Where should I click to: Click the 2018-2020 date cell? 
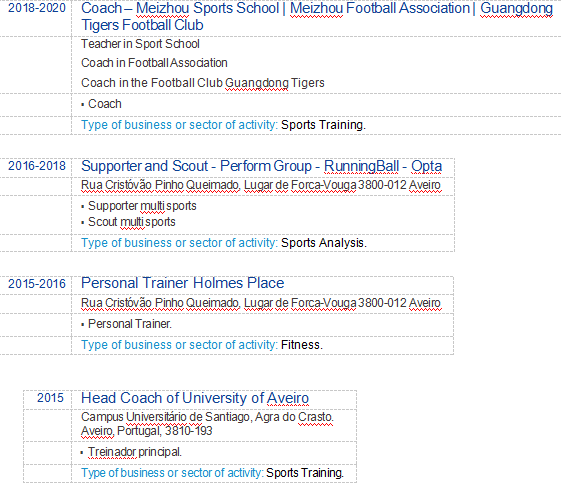pos(37,8)
